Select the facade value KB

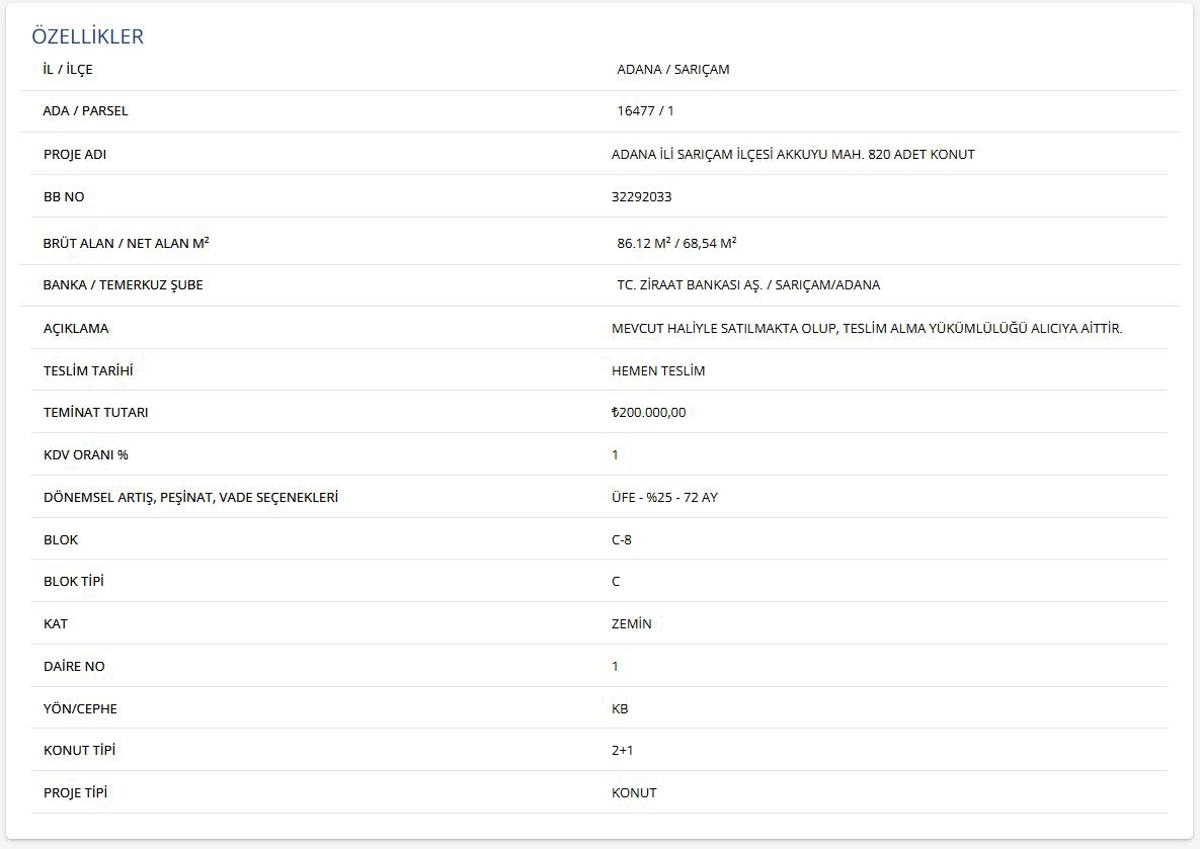click(620, 709)
